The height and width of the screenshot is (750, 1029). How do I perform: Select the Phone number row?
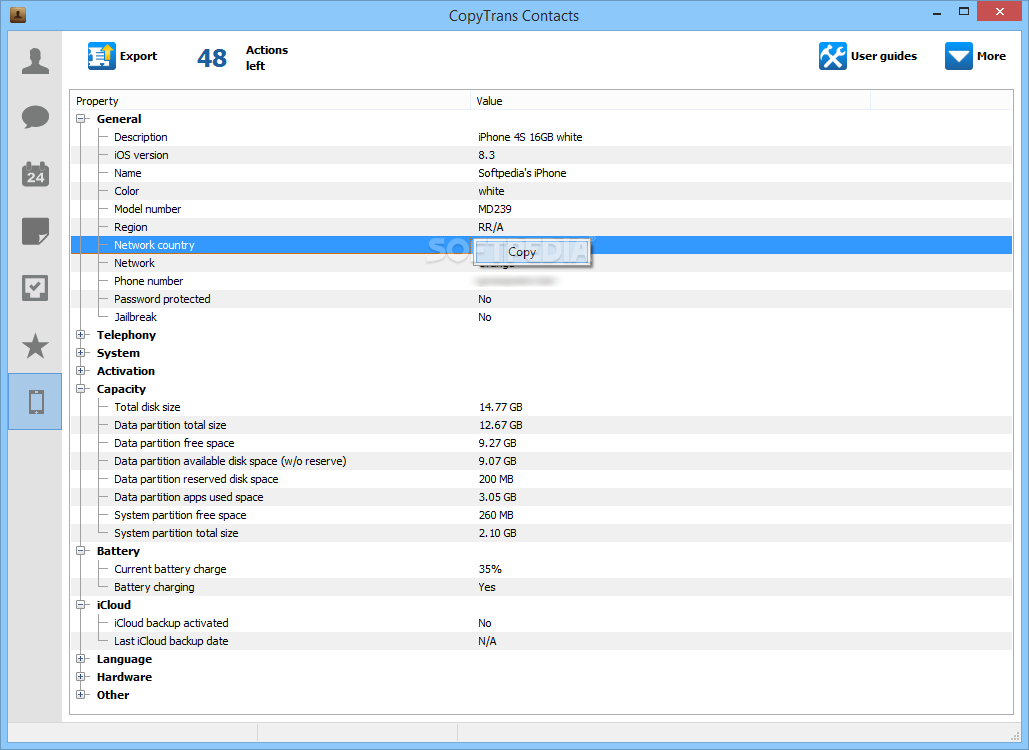click(x=541, y=281)
